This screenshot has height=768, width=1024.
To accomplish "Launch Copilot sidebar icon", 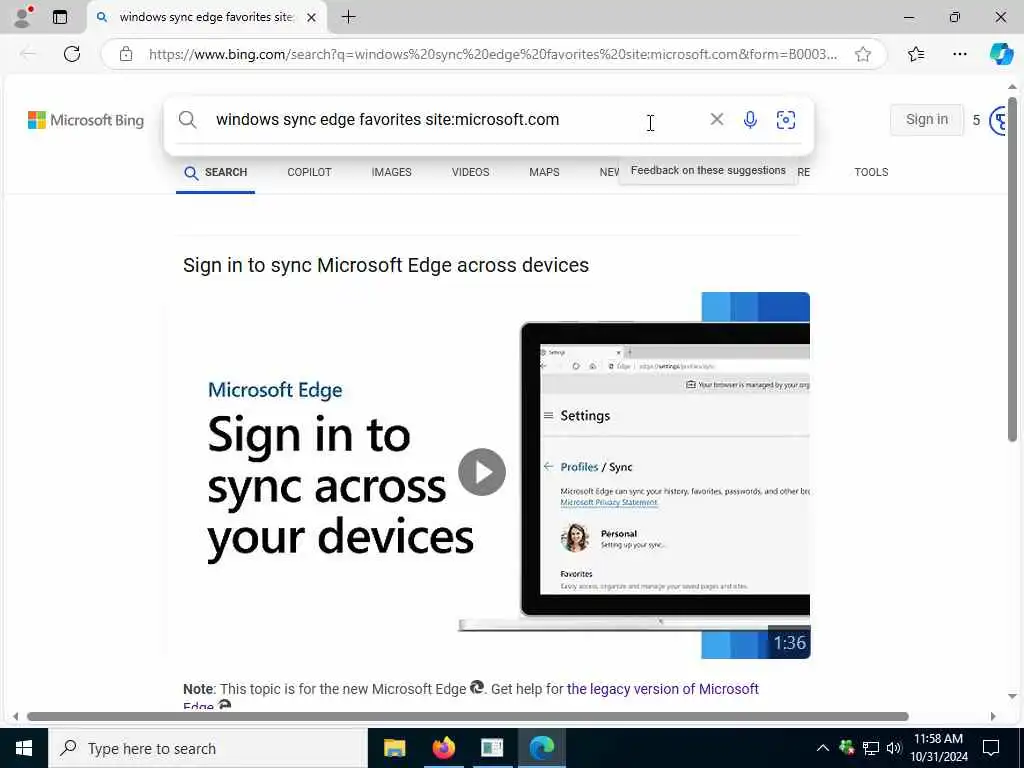I will point(1000,54).
